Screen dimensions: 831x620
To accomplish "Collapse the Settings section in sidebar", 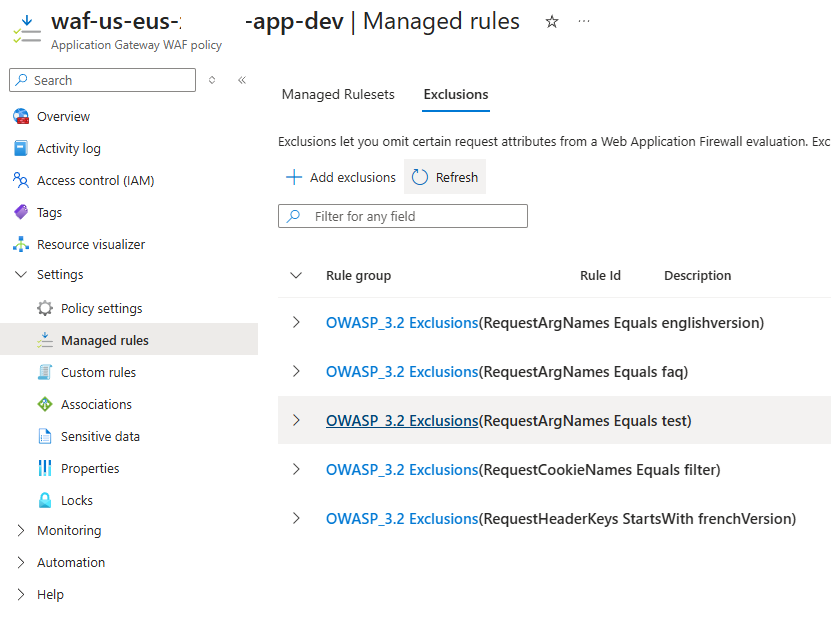I will tap(21, 275).
